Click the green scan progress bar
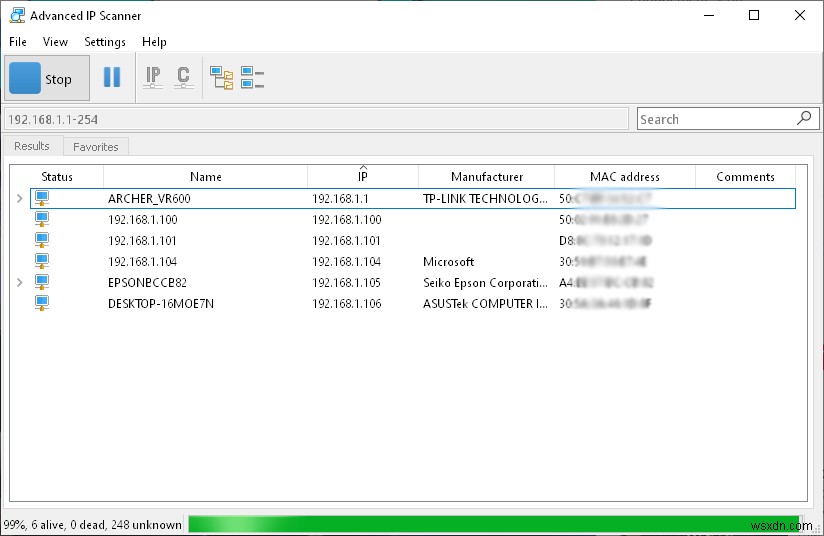 coord(496,524)
